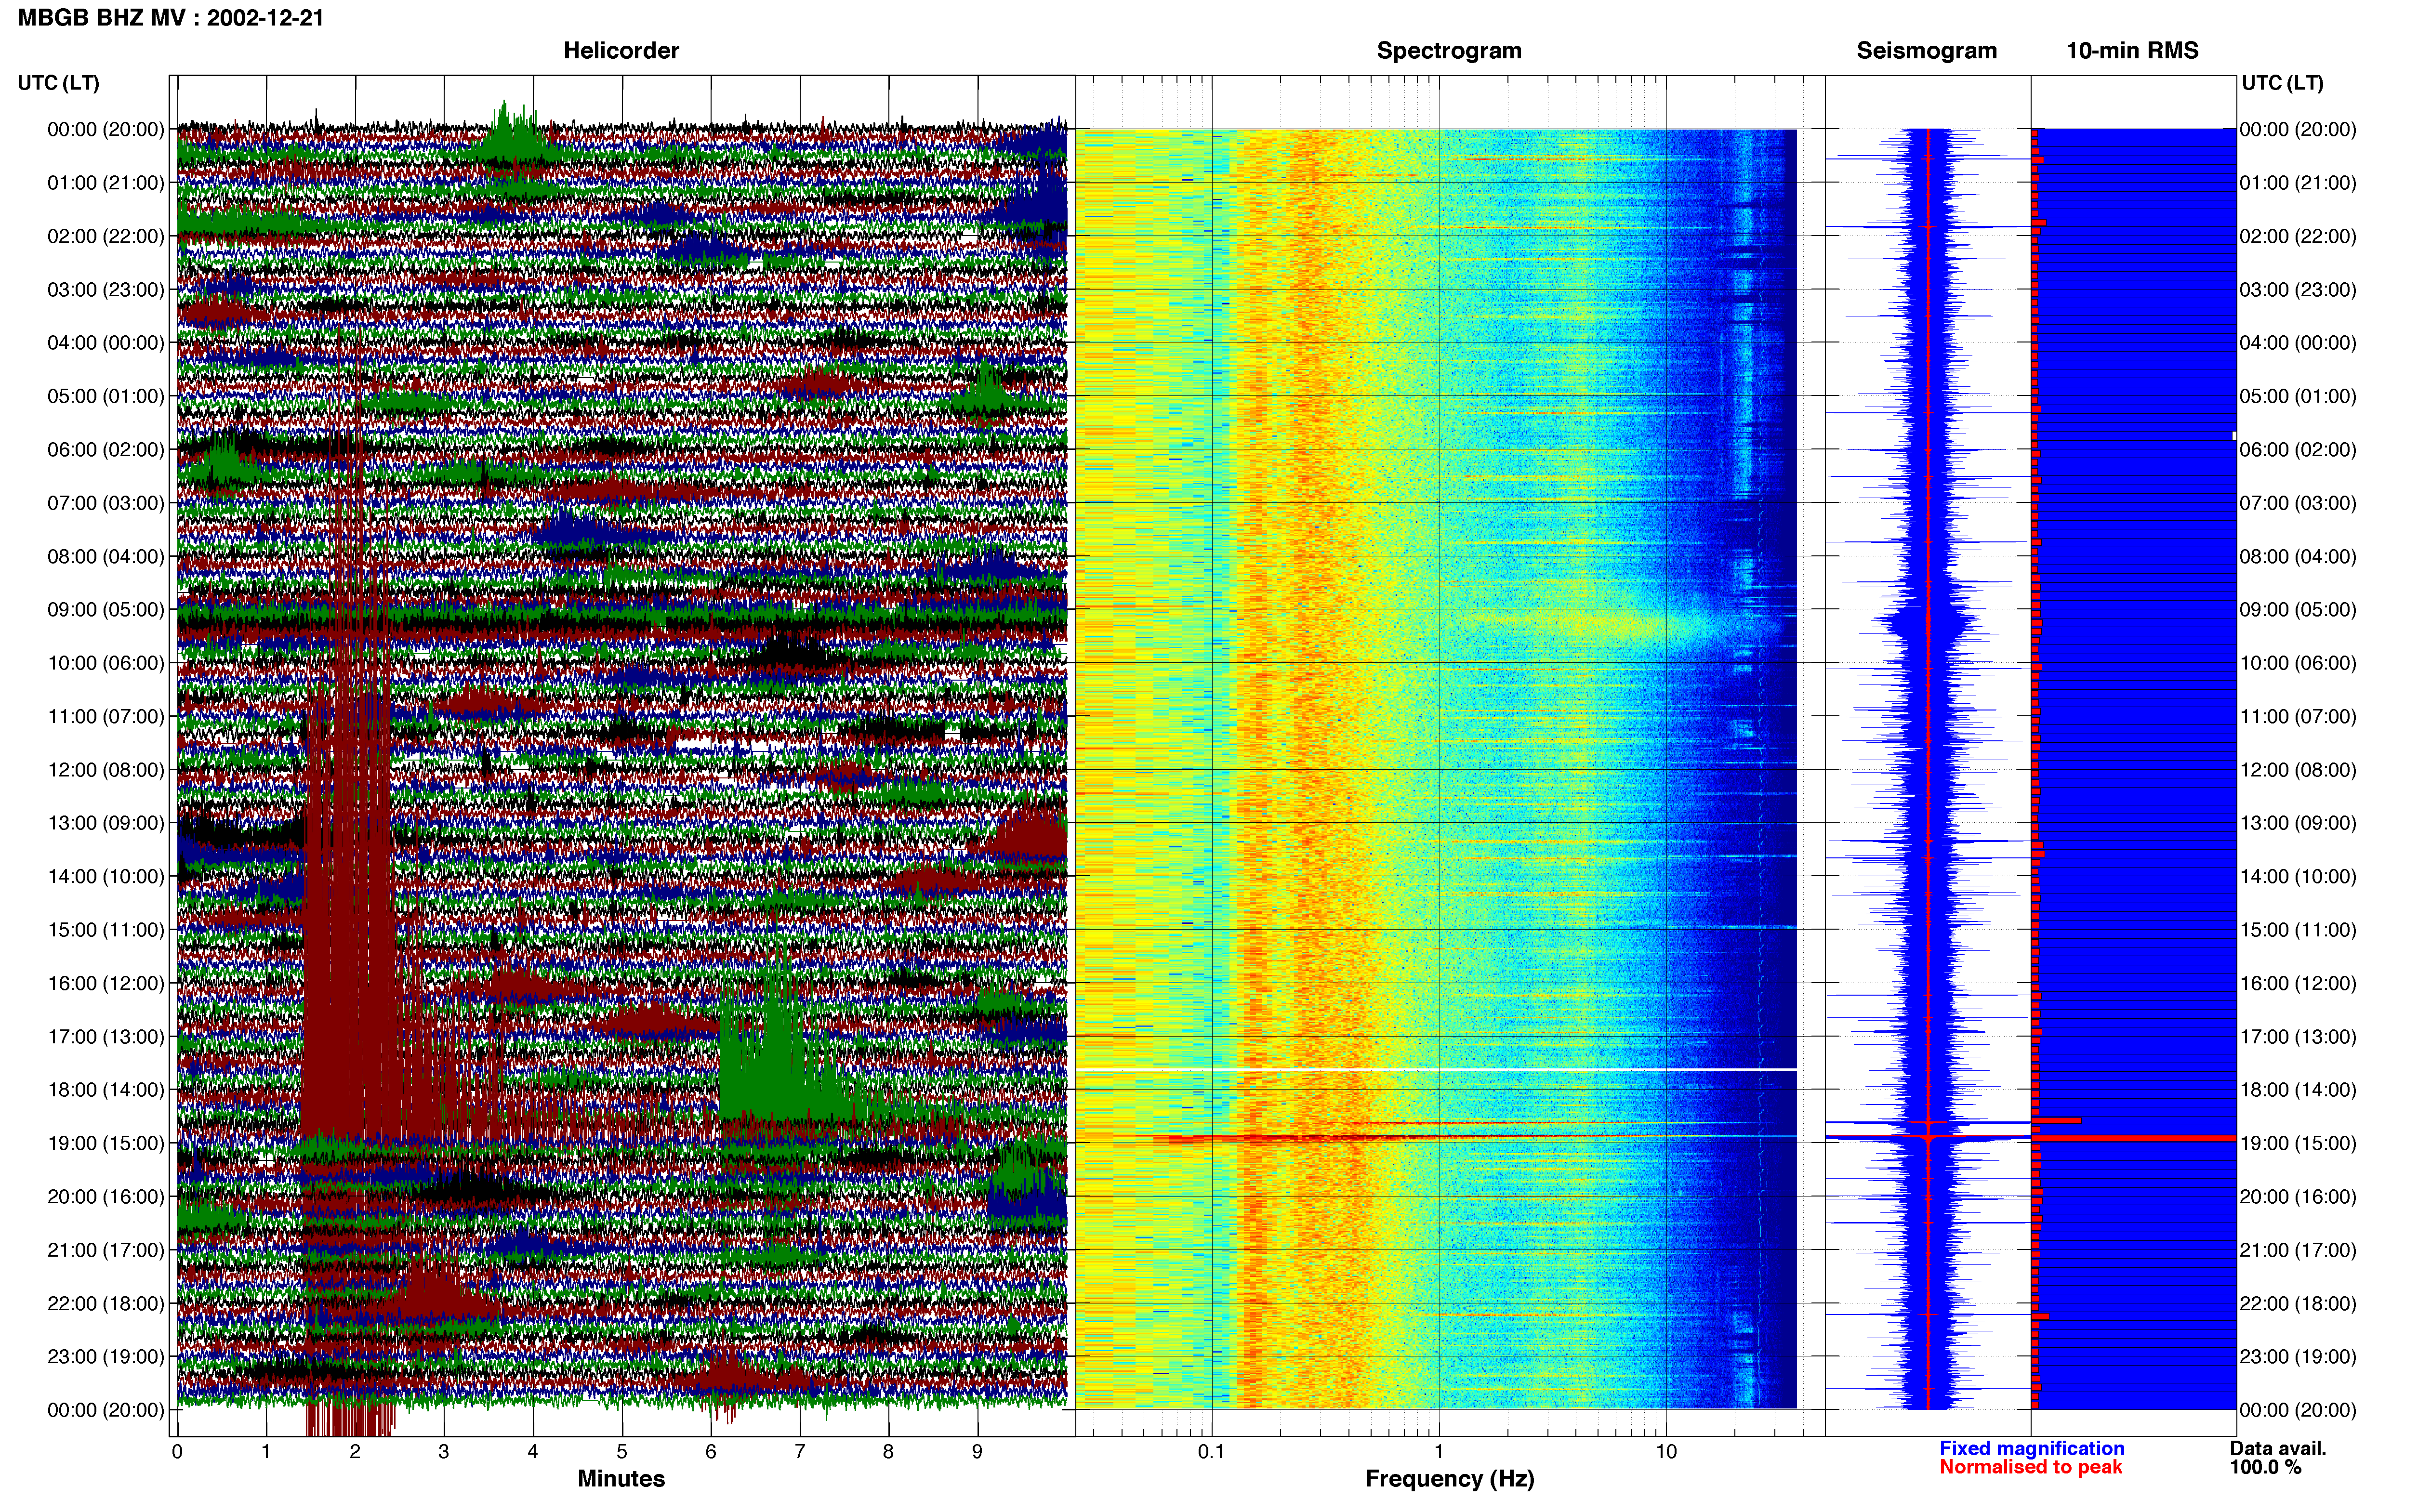The width and height of the screenshot is (2418, 1512).
Task: Click the 'Helicorder' panel heading
Action: (621, 50)
